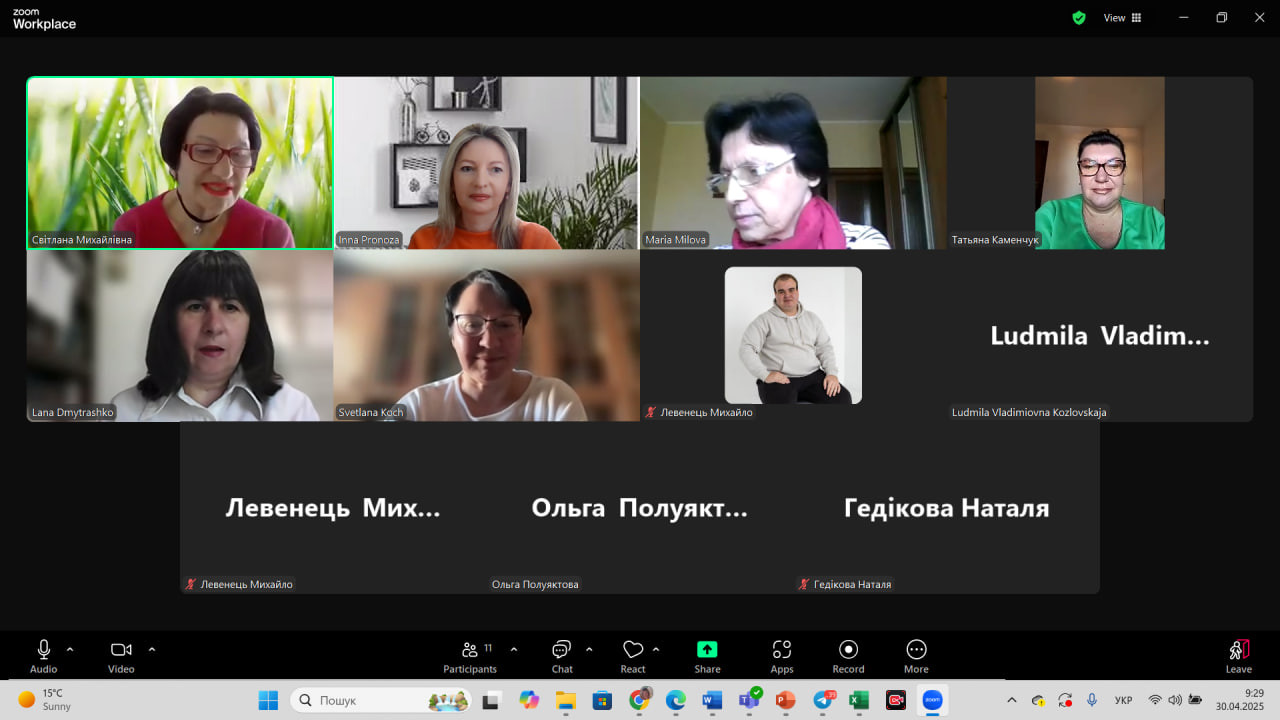Select Inna Pronoza's video tile
Screen dimensions: 1280x720
tap(486, 163)
